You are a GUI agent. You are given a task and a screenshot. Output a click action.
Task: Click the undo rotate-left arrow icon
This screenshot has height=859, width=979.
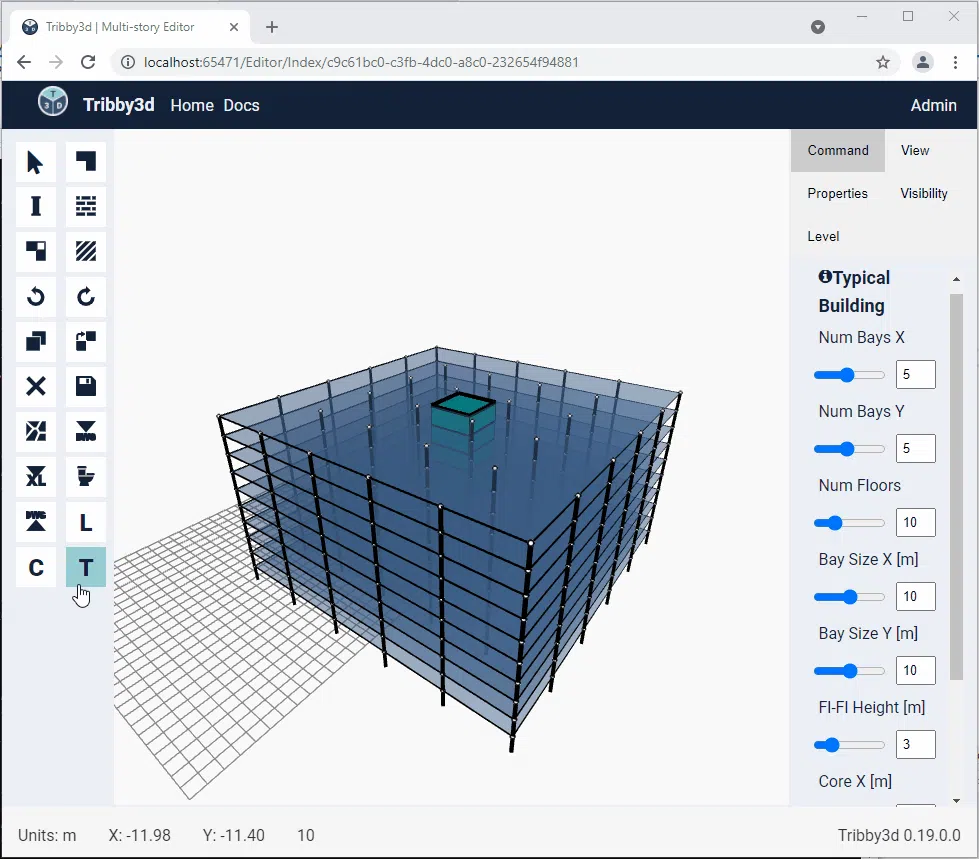tap(36, 297)
